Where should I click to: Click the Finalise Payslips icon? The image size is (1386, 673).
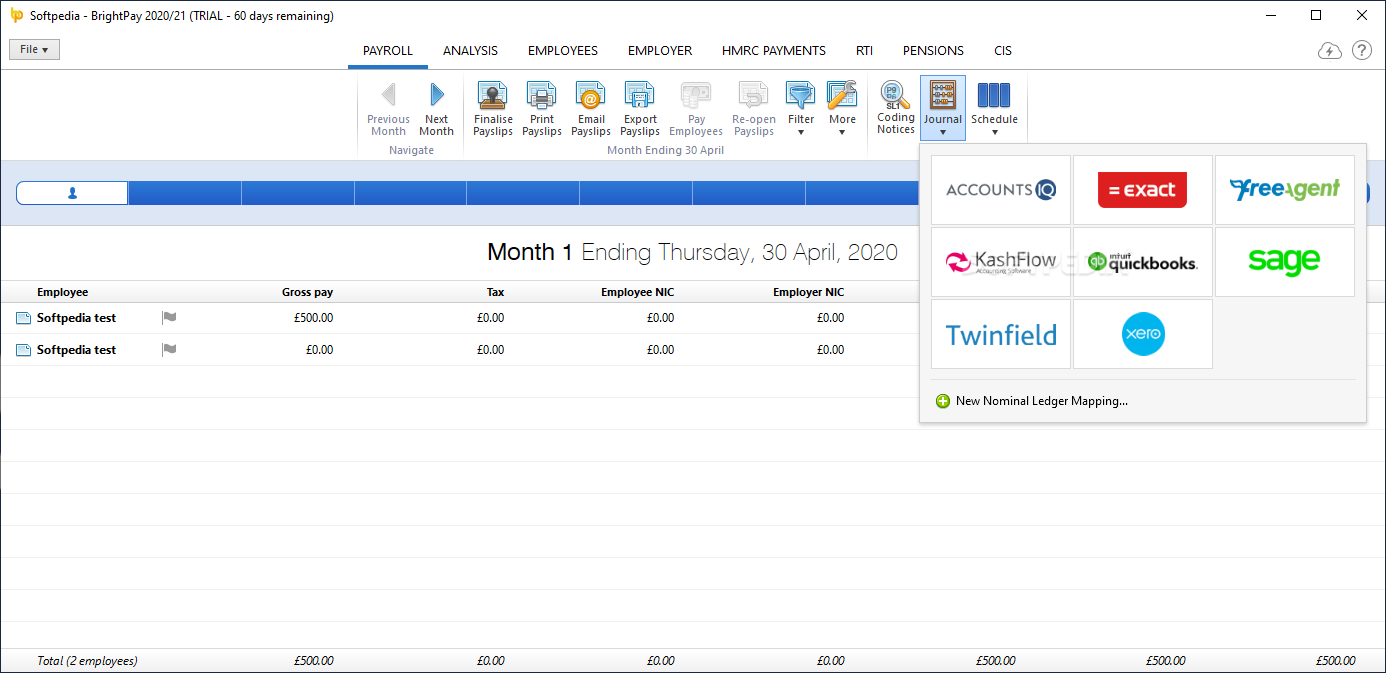click(493, 96)
